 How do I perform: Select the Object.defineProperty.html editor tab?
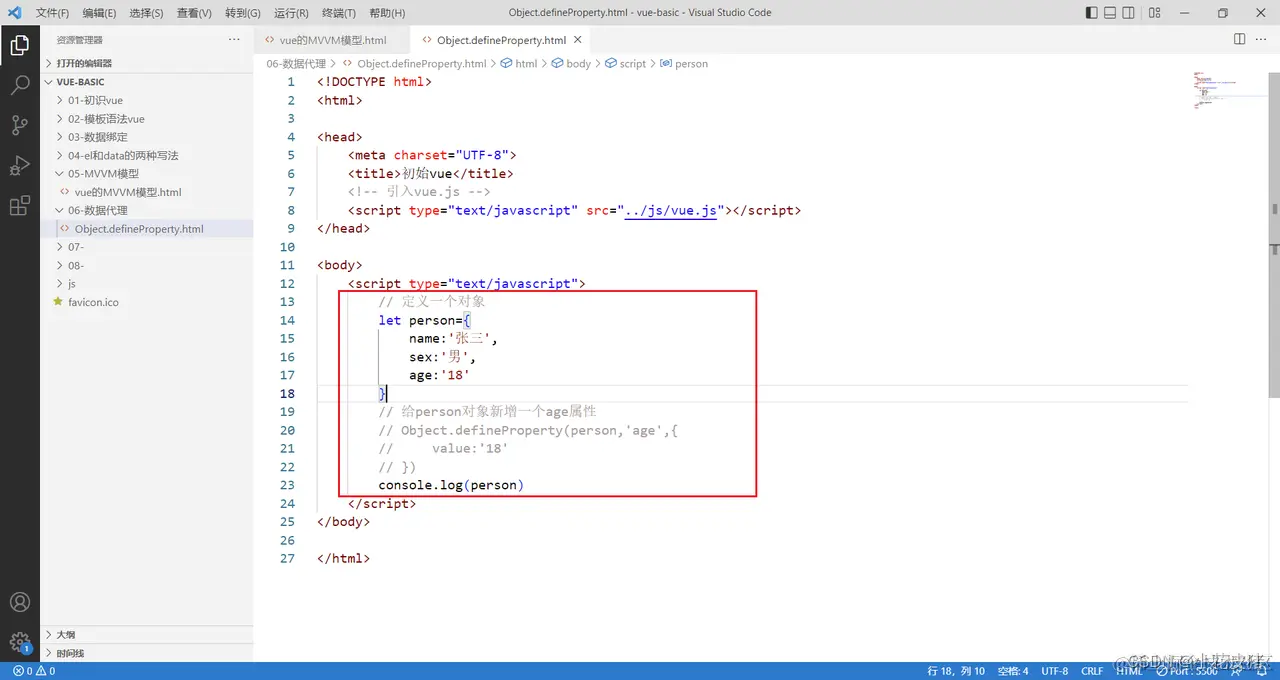point(501,40)
